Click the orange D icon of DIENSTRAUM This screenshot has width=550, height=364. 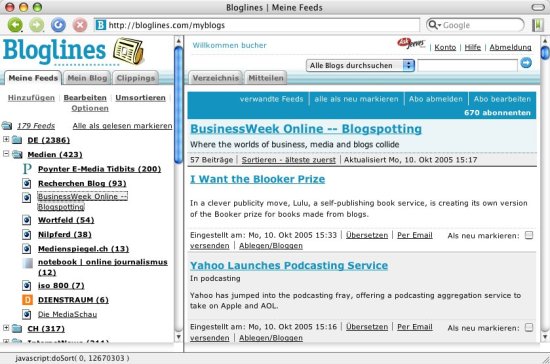pyautogui.click(x=27, y=300)
